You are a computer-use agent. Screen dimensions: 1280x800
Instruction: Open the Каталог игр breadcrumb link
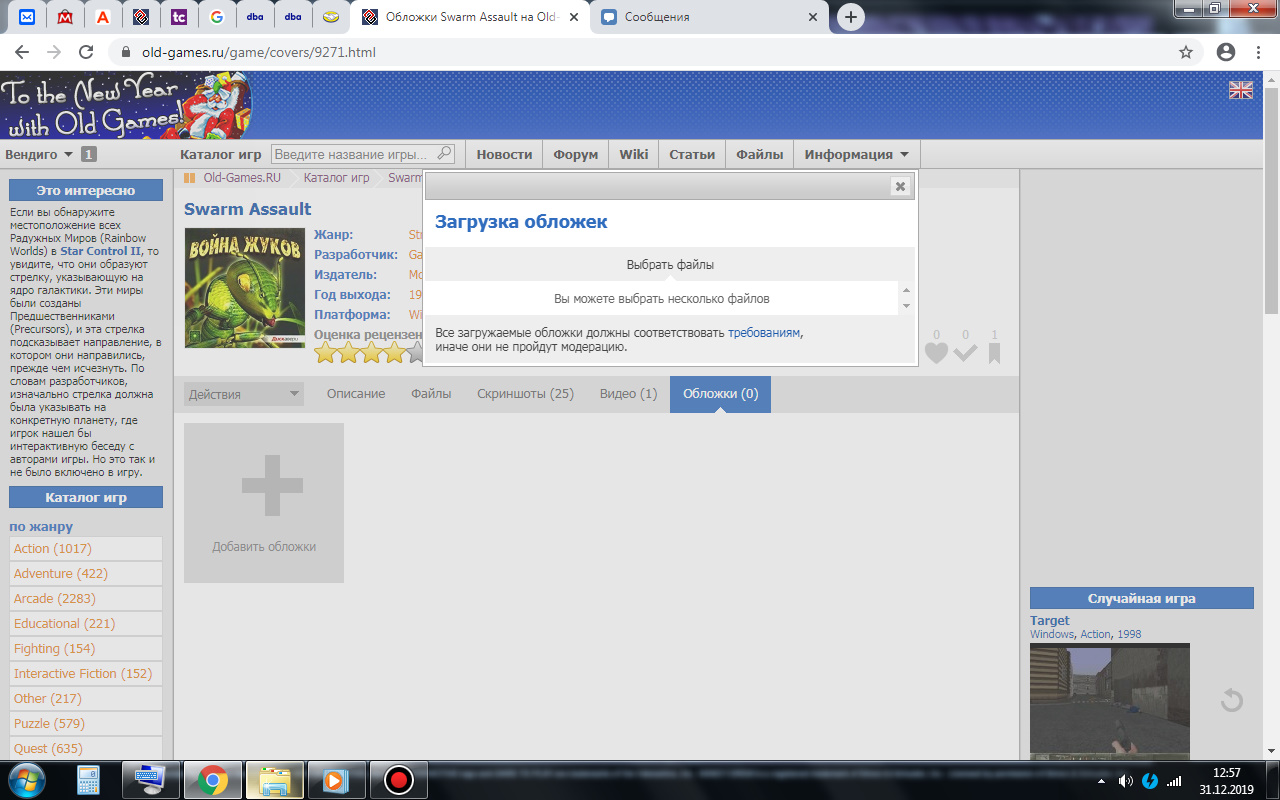coord(336,178)
